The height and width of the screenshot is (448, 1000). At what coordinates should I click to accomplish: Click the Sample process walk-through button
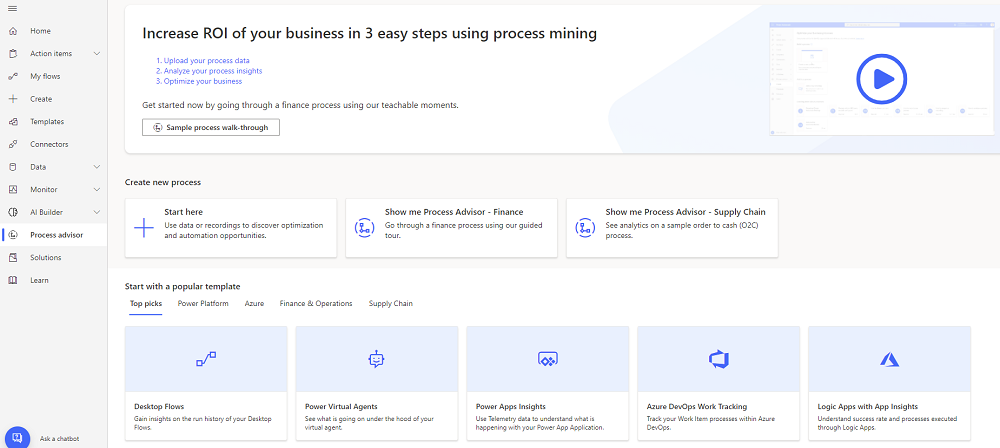coord(211,127)
